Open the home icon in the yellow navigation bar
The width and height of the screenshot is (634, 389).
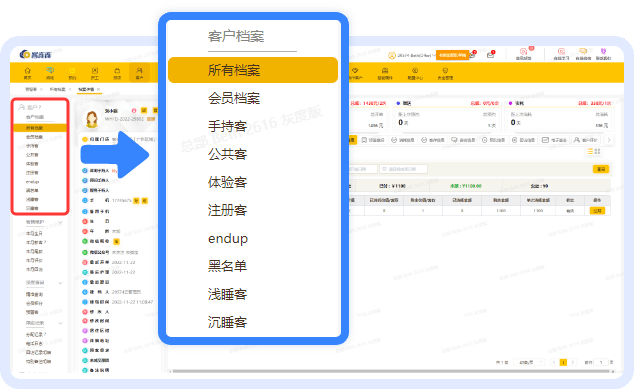click(27, 70)
